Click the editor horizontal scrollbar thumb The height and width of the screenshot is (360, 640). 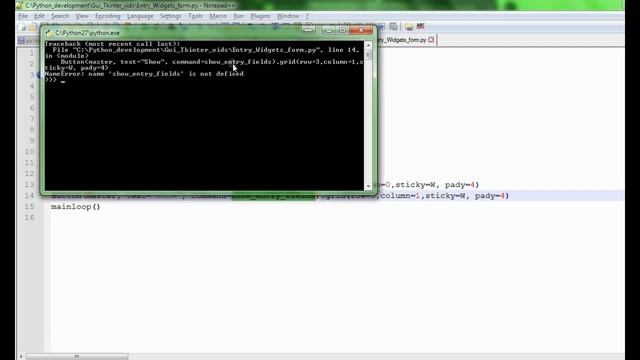[77, 356]
